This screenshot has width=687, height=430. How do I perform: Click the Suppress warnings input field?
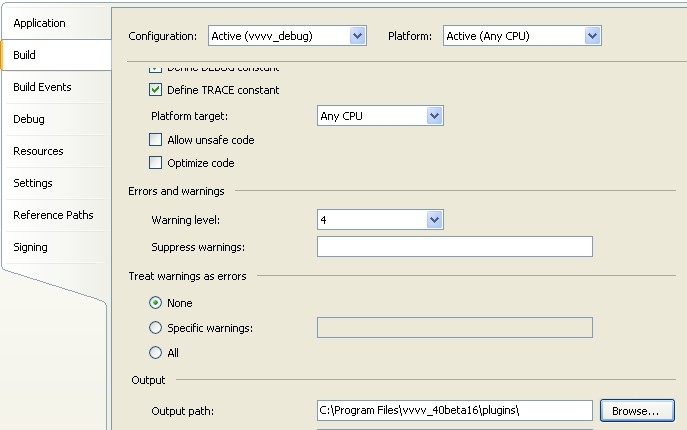coord(455,247)
